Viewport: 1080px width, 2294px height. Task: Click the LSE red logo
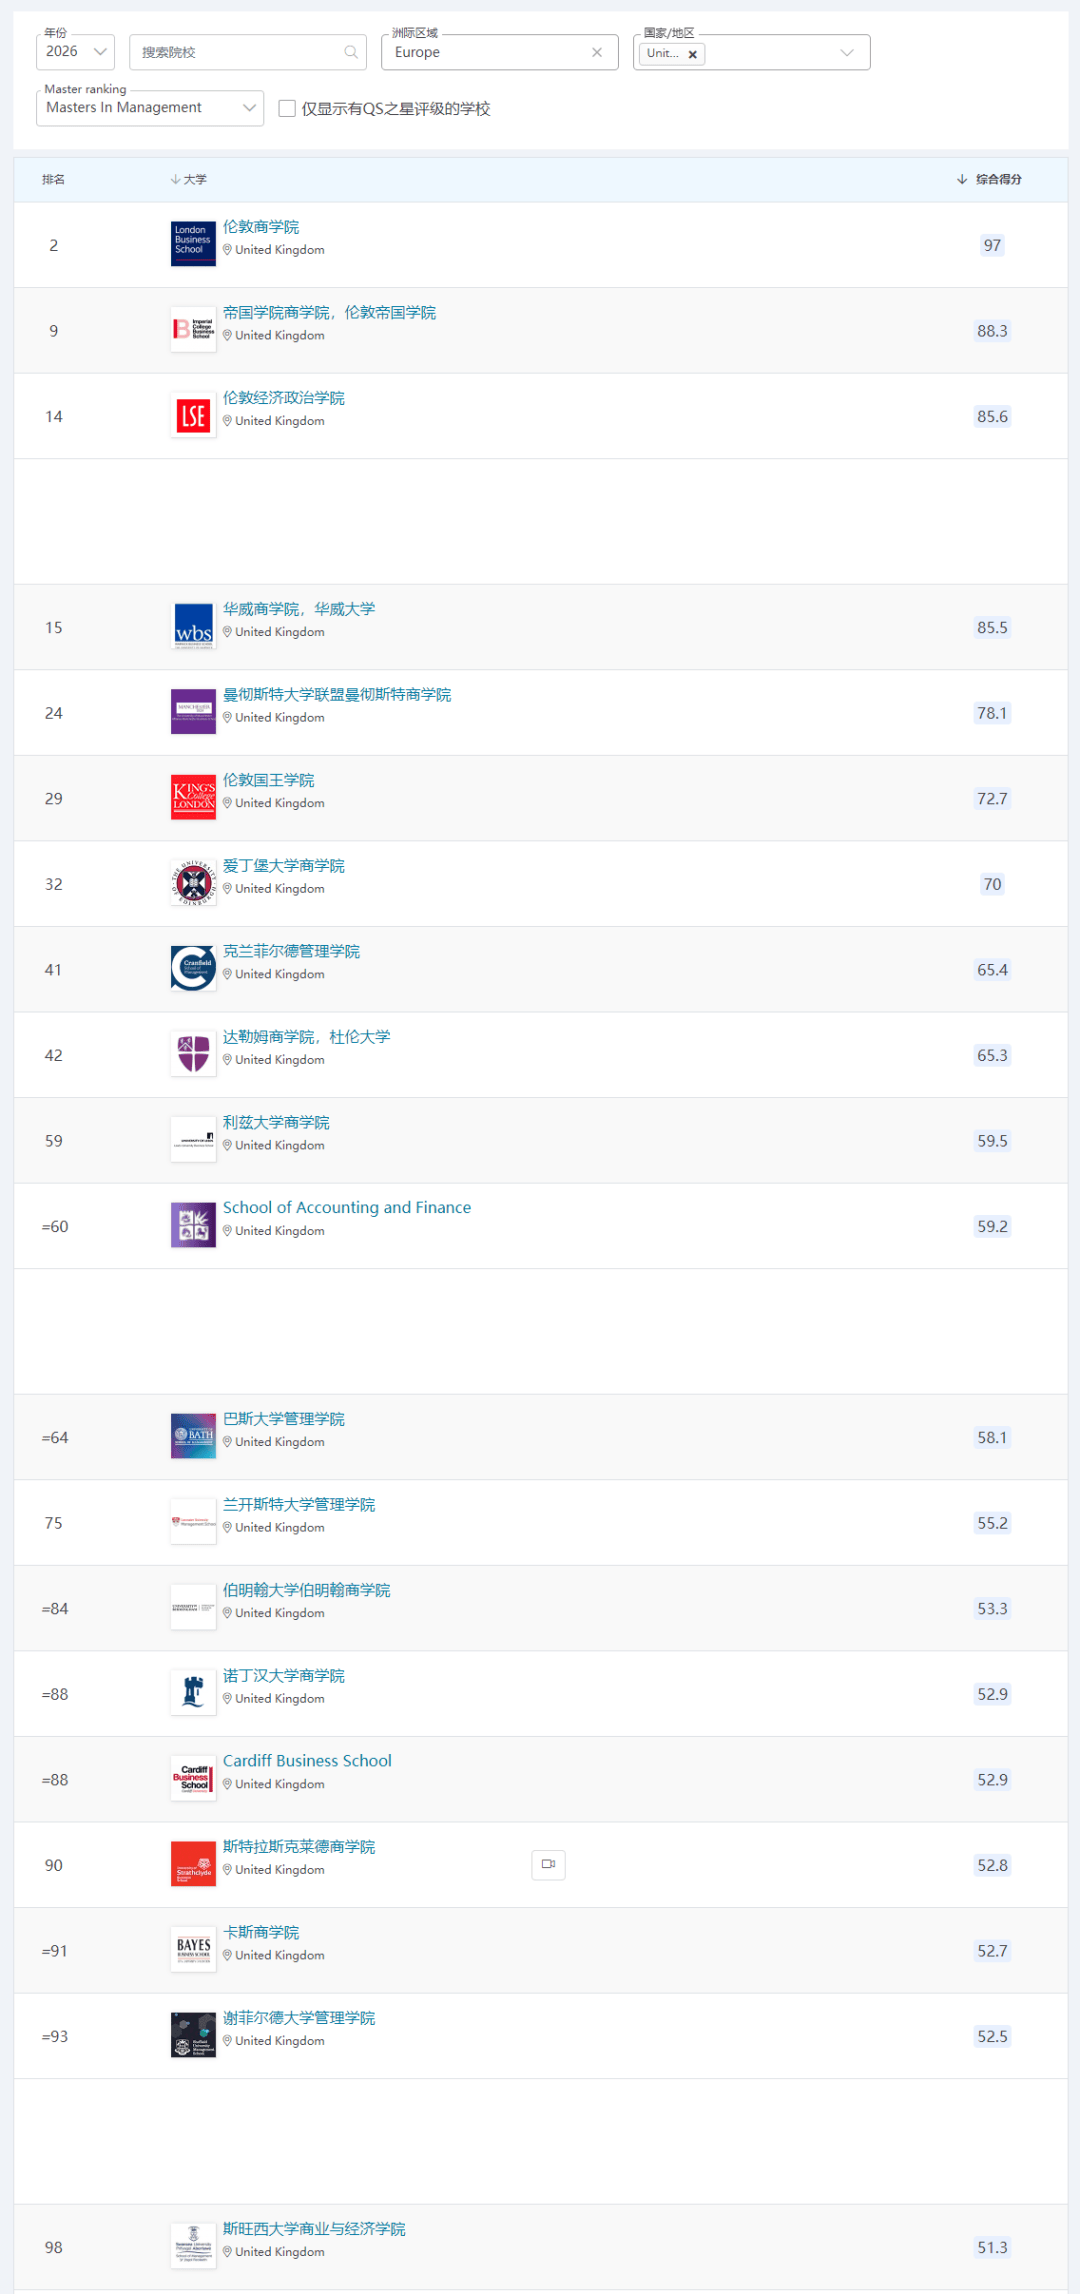[193, 414]
